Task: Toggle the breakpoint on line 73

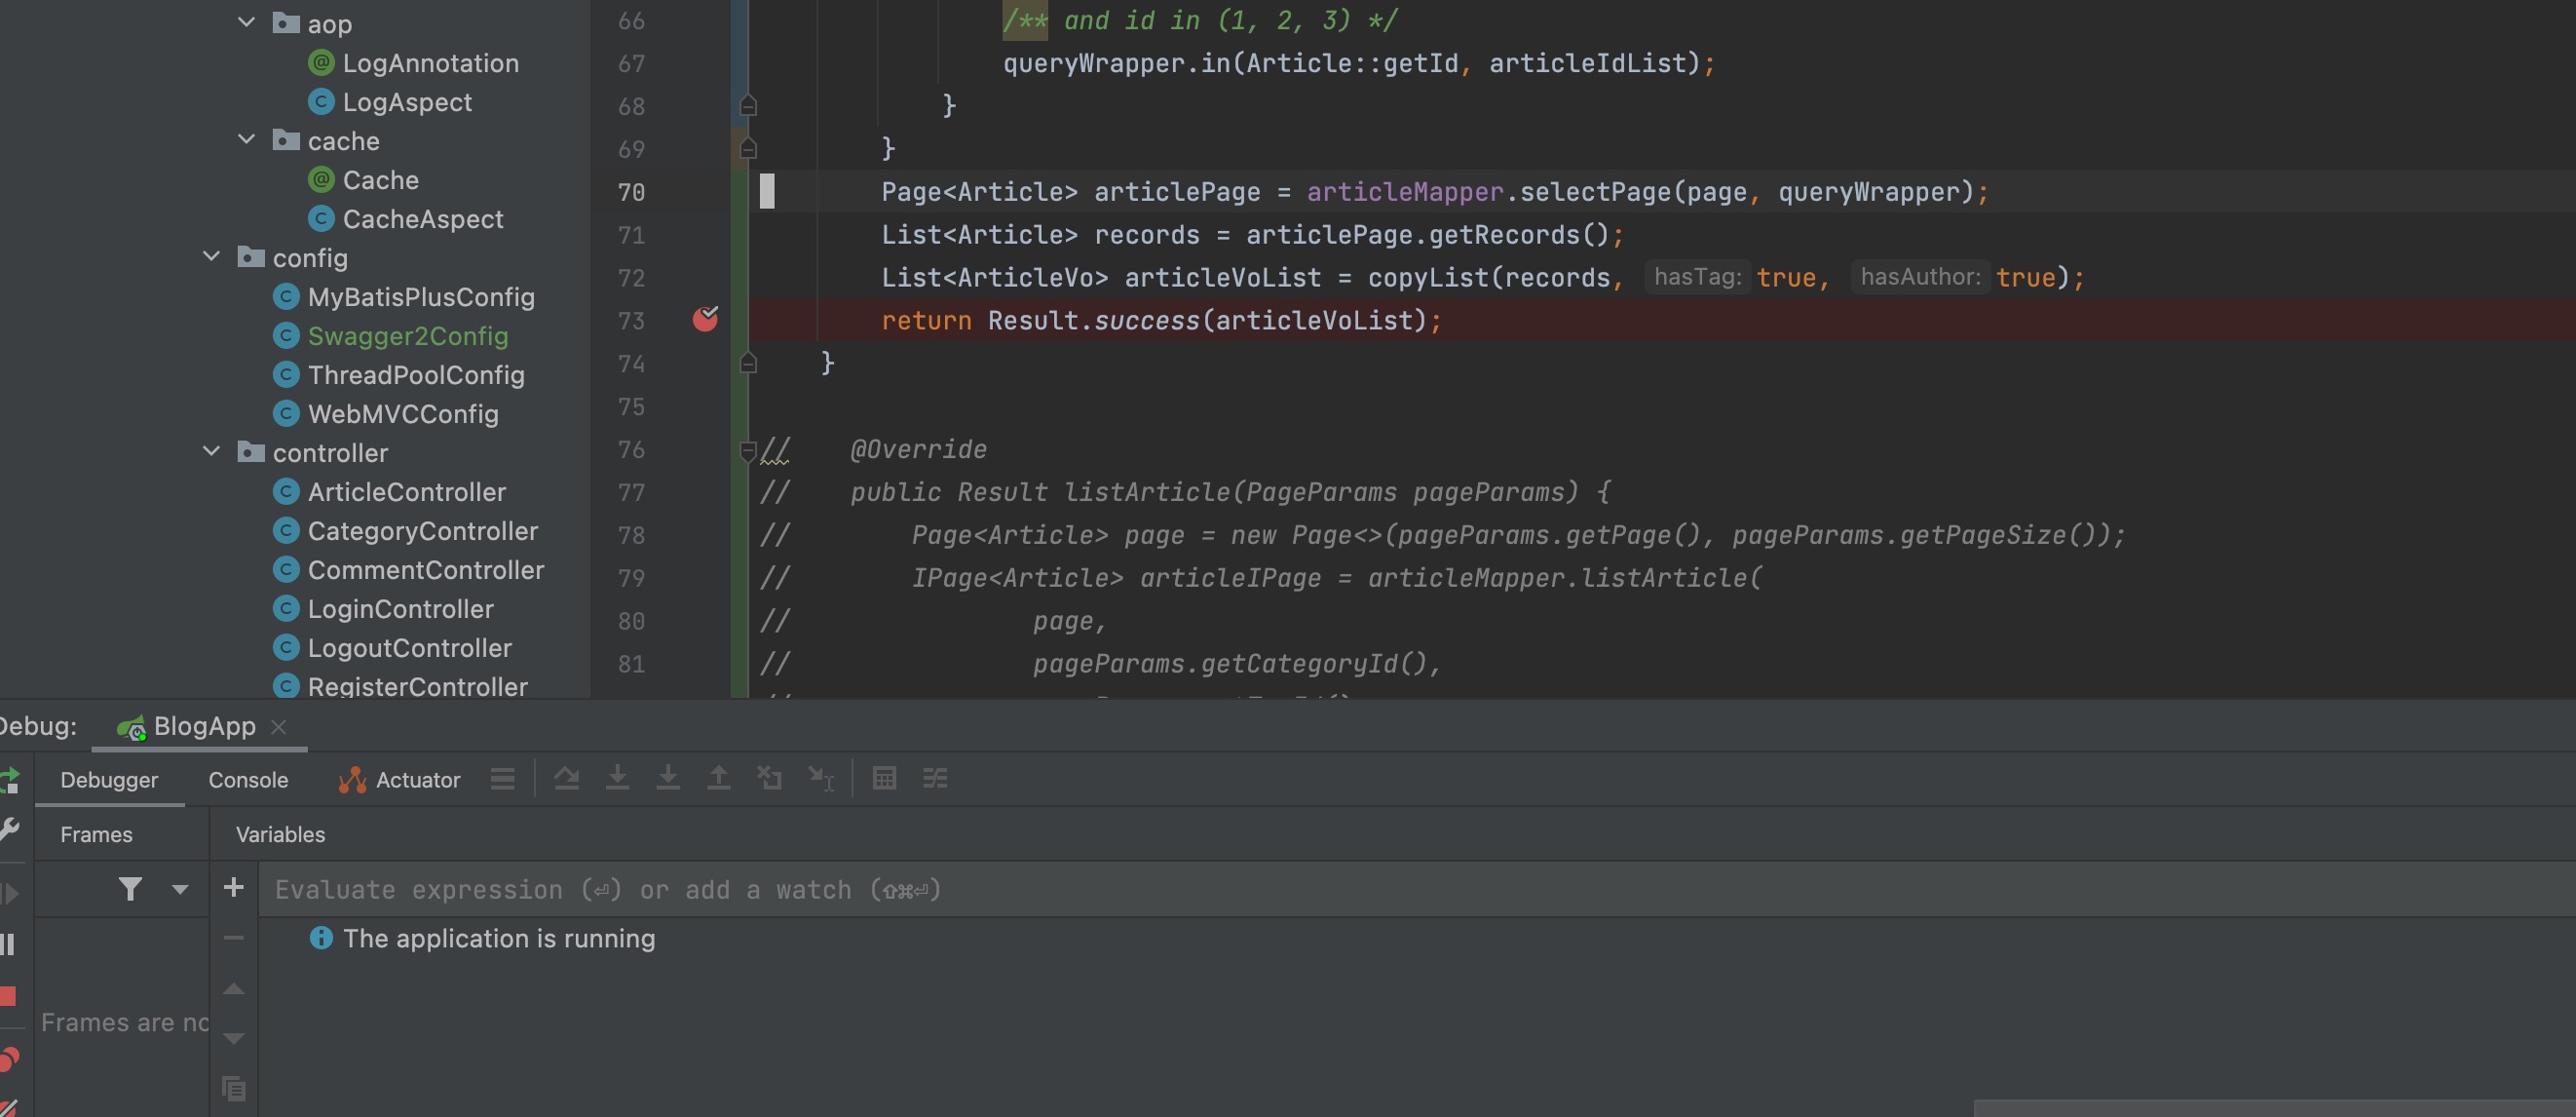Action: pyautogui.click(x=705, y=320)
